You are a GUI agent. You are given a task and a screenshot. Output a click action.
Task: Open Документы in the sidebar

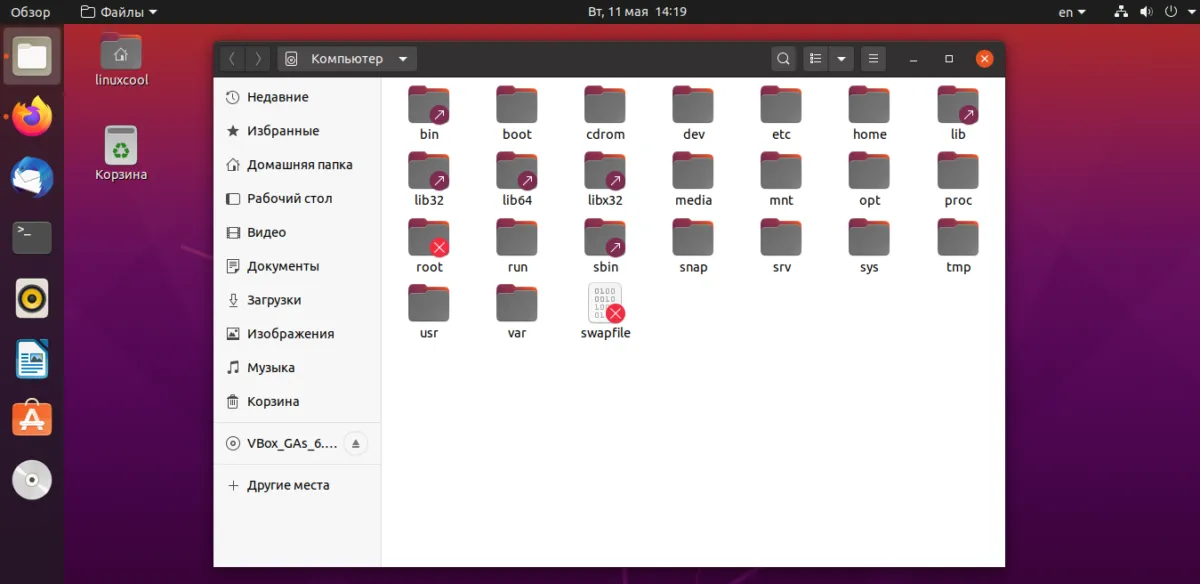click(297, 266)
